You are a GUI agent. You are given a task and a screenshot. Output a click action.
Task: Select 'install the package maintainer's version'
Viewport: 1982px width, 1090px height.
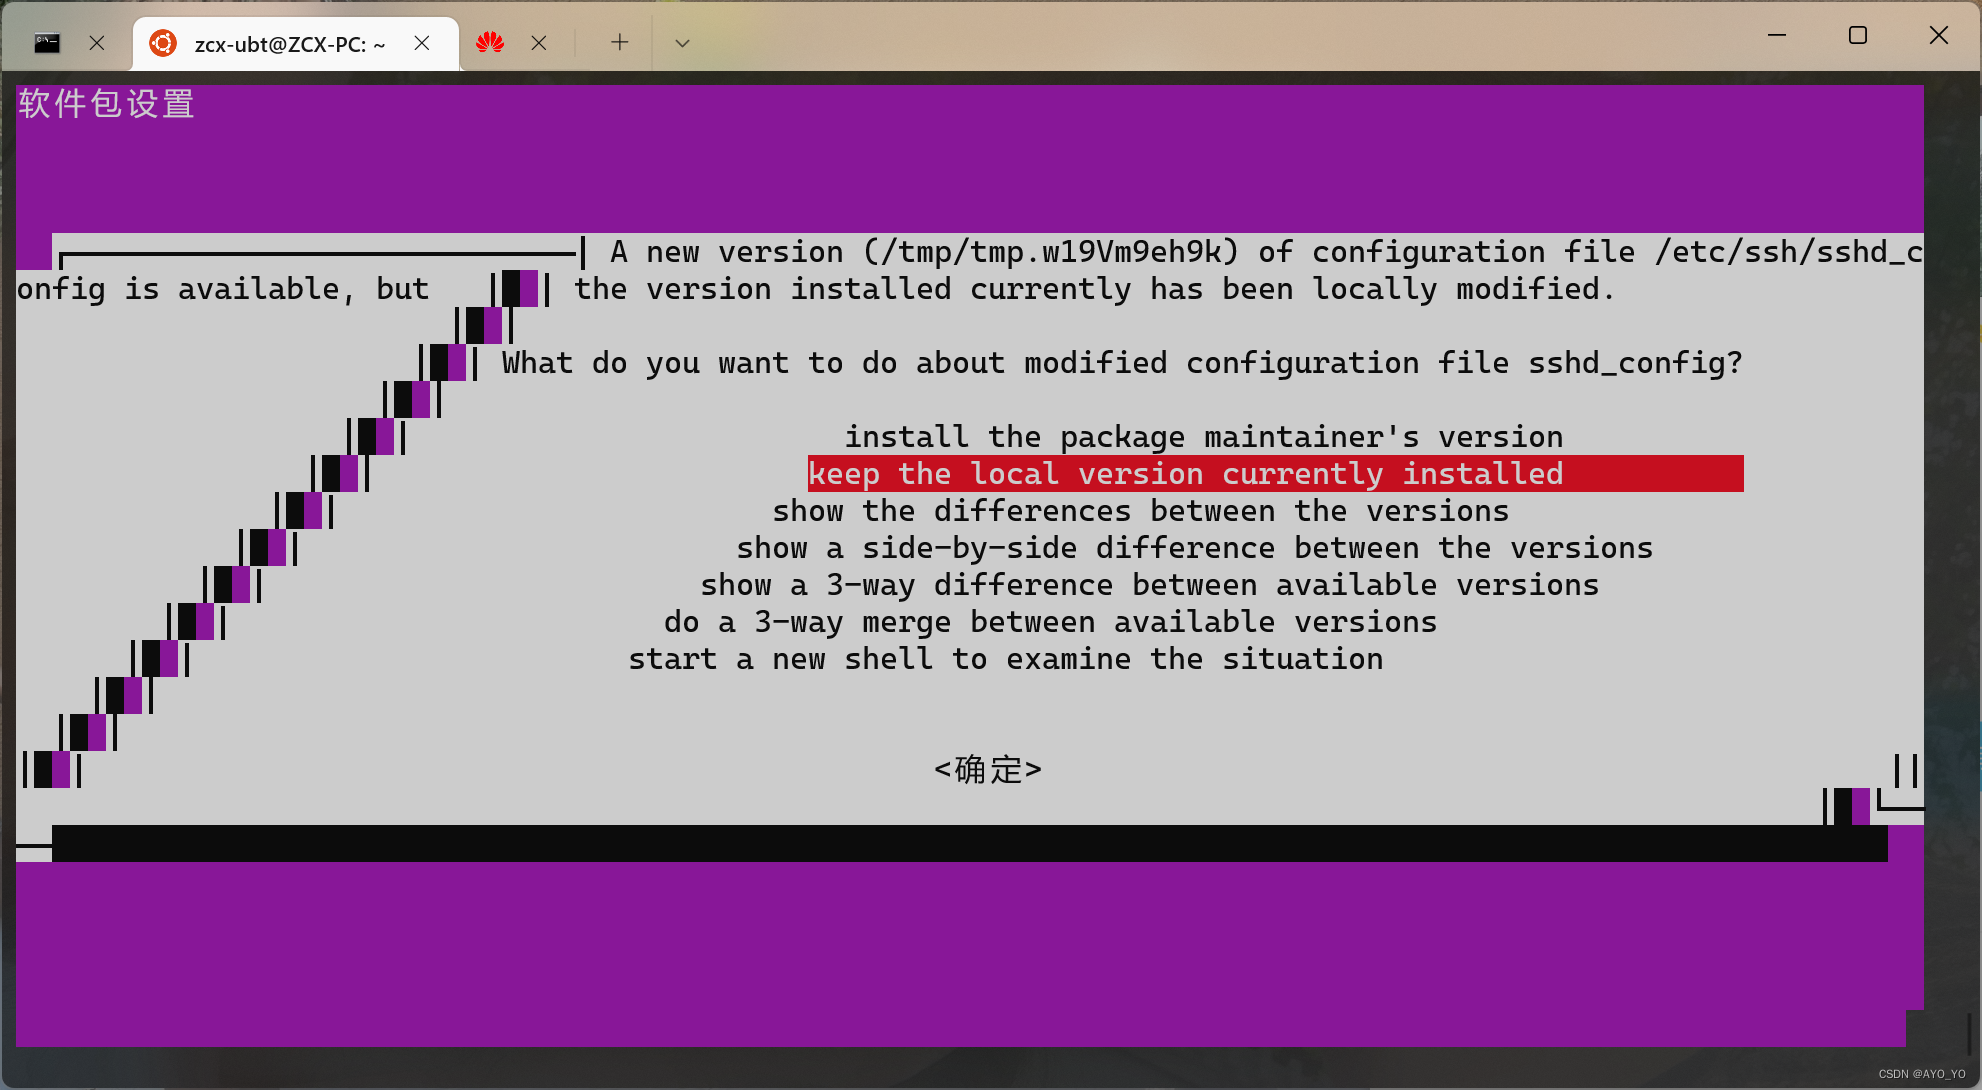[1202, 436]
